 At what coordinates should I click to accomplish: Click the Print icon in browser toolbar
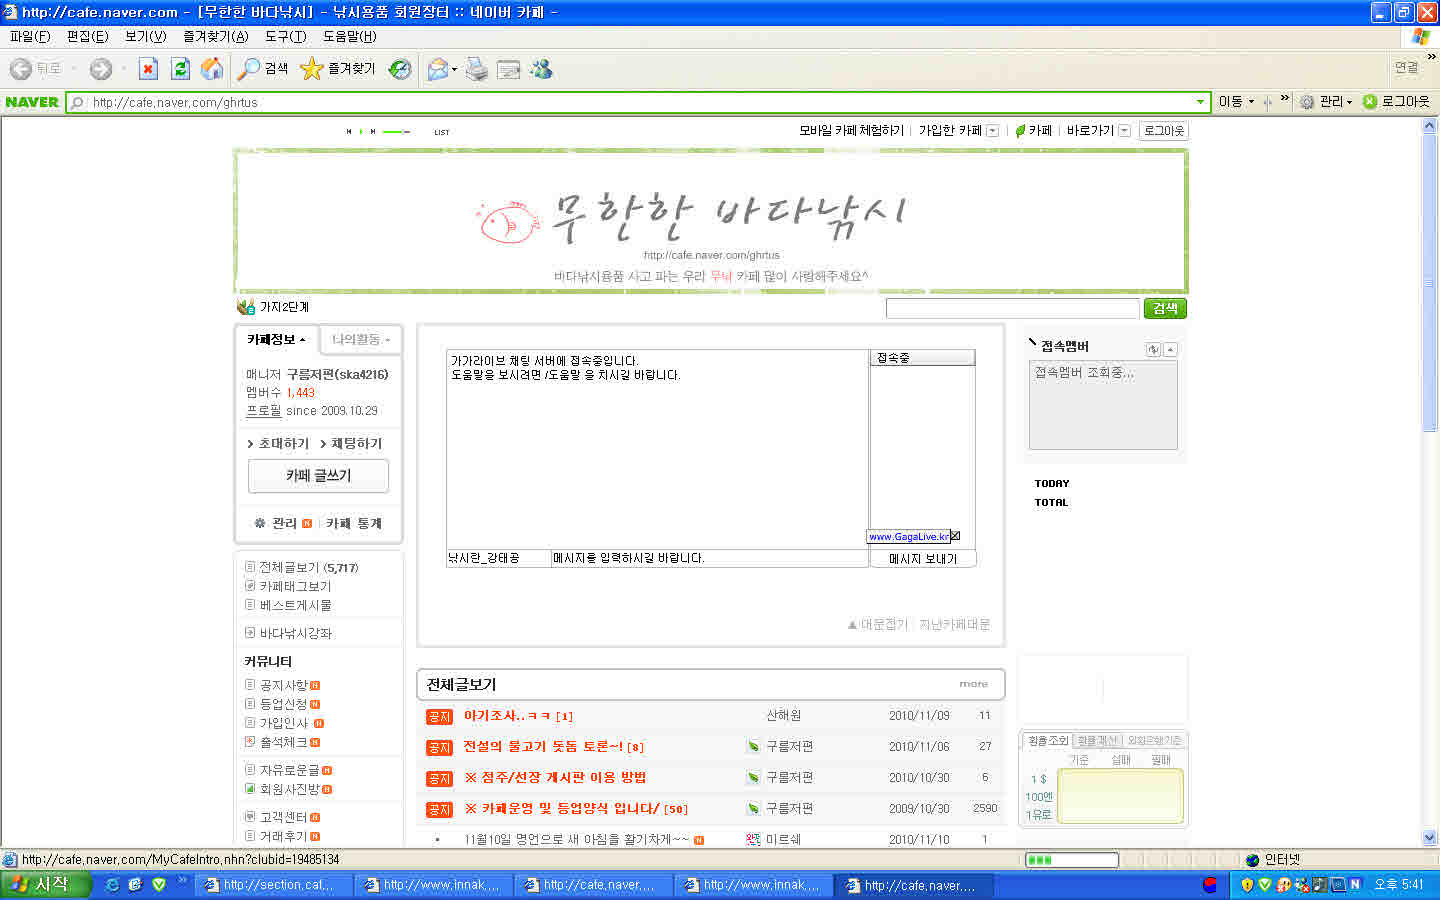[477, 69]
